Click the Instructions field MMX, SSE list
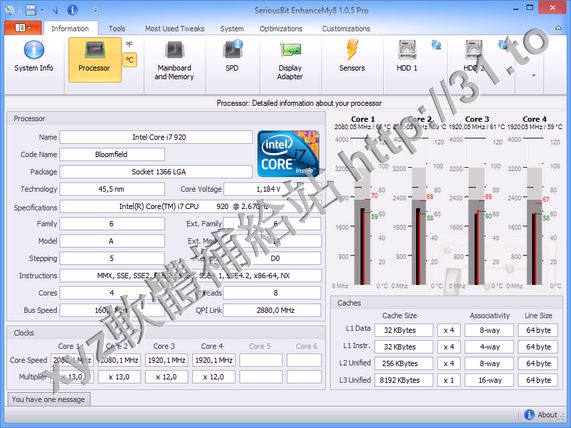Image resolution: width=571 pixels, height=428 pixels. [190, 276]
